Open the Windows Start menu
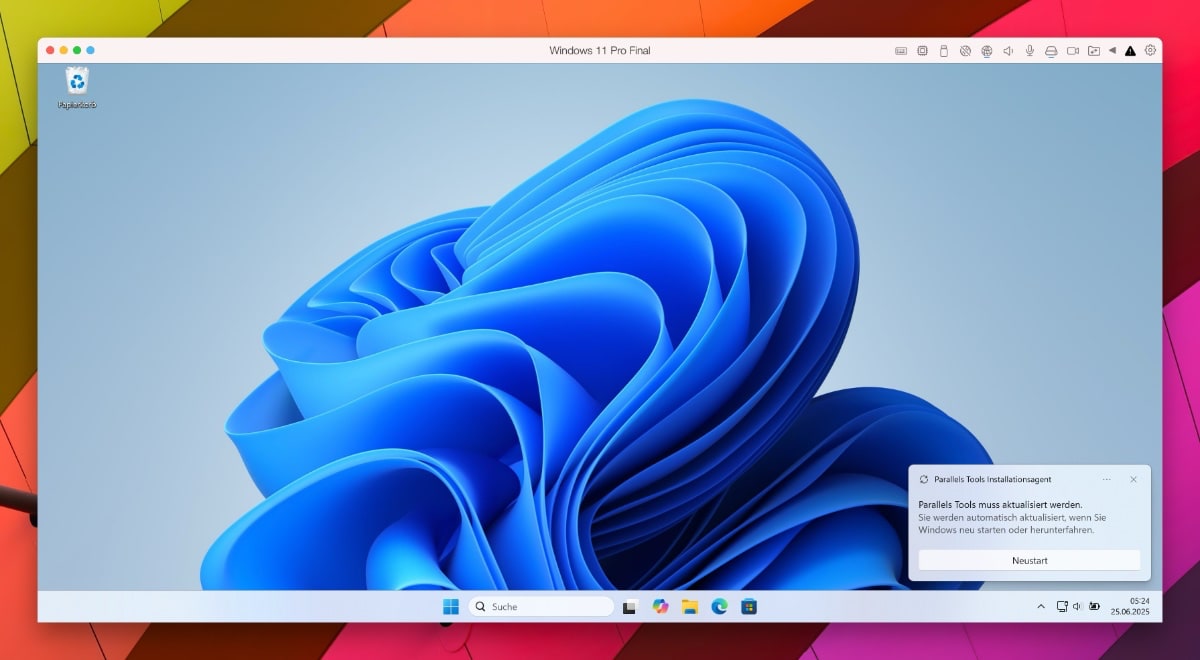The width and height of the screenshot is (1200, 660). pyautogui.click(x=451, y=606)
